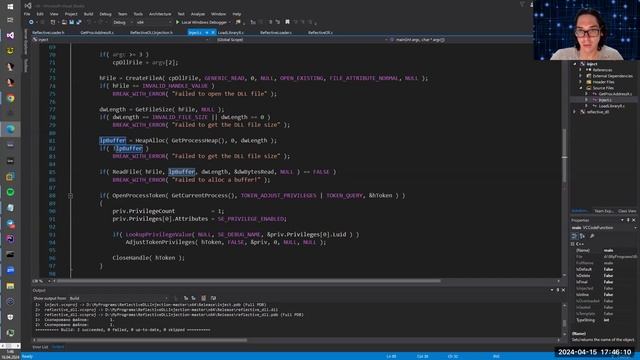The height and width of the screenshot is (360, 640).
Task: Click the Save All toolbar icon
Action: 79,22
